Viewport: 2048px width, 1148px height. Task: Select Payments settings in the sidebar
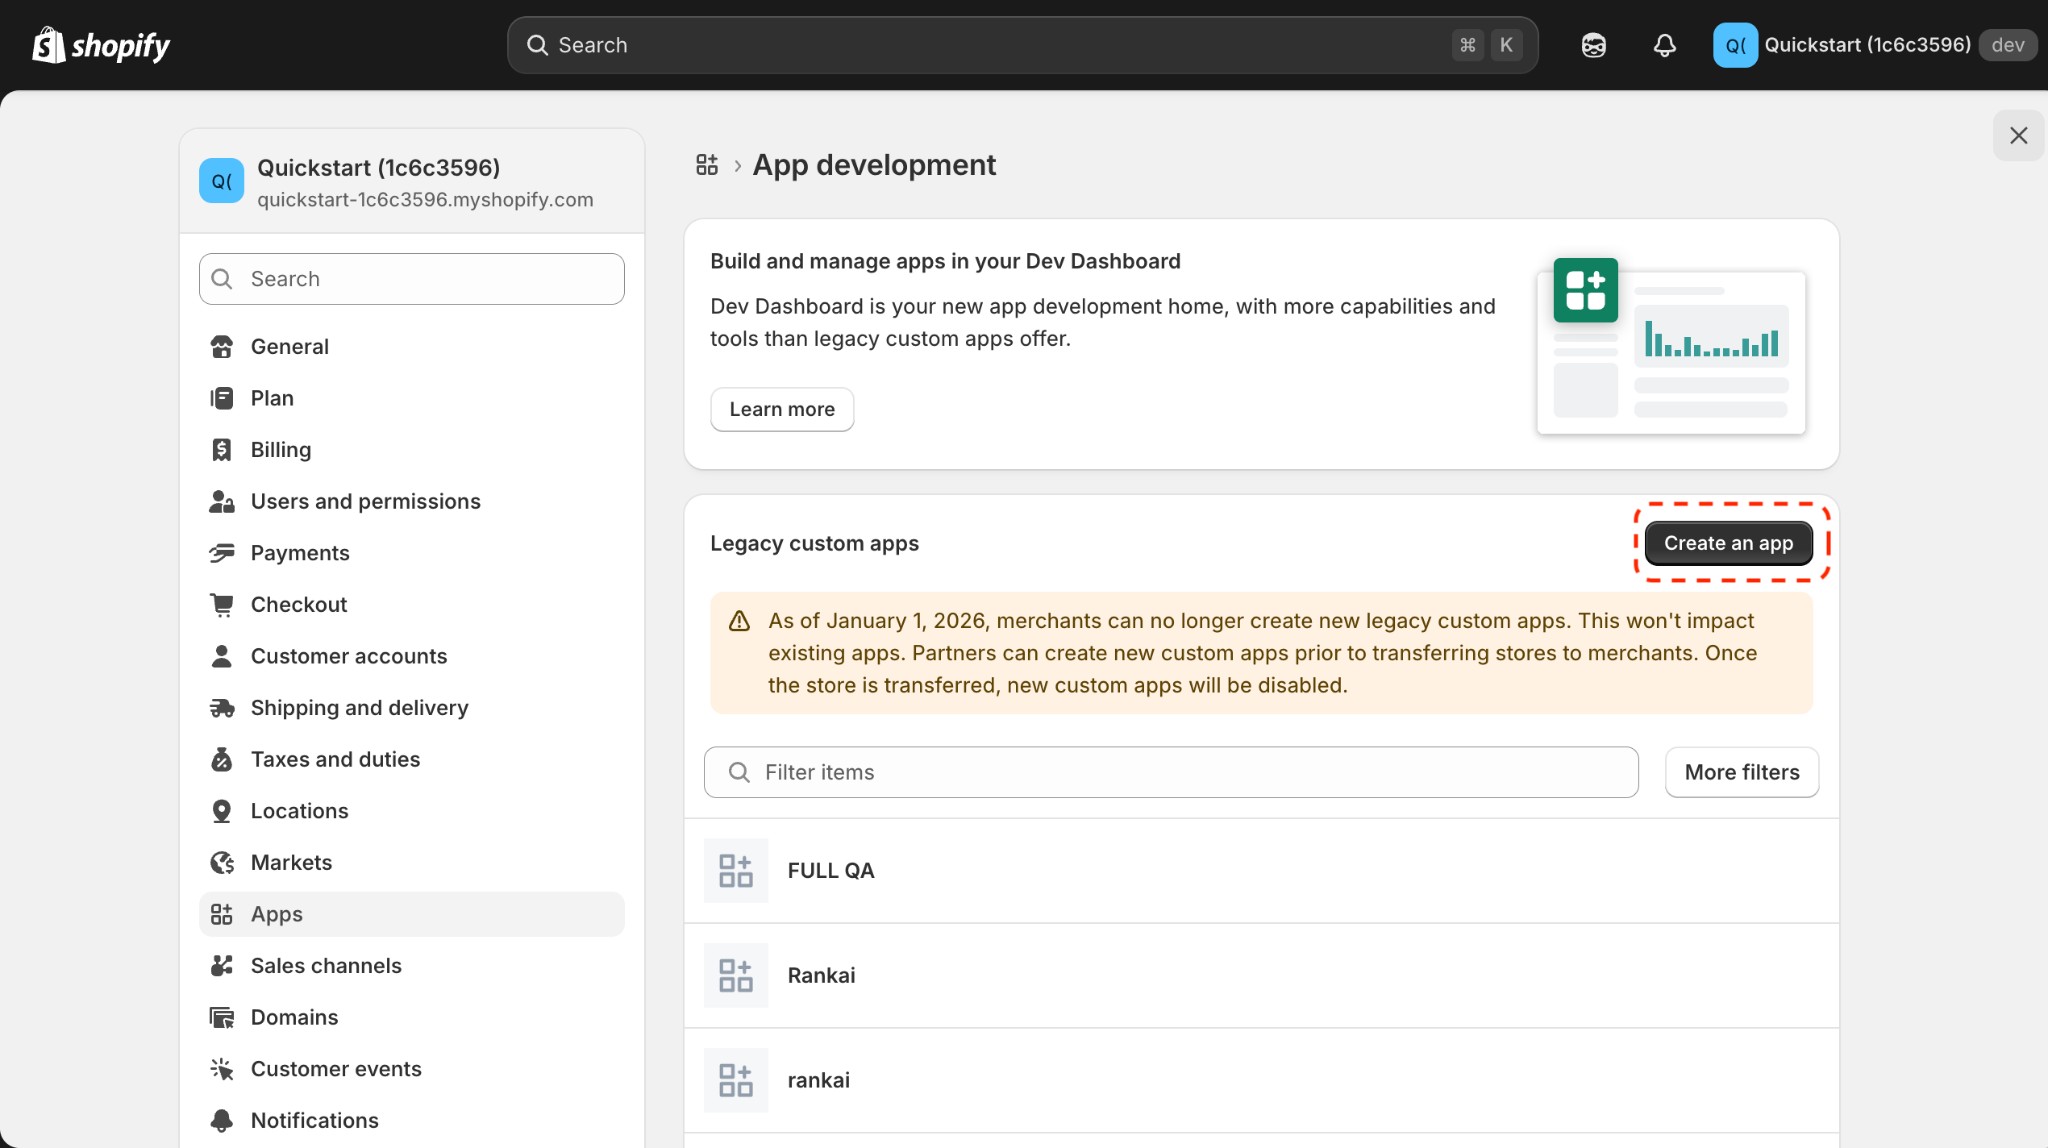pyautogui.click(x=299, y=552)
